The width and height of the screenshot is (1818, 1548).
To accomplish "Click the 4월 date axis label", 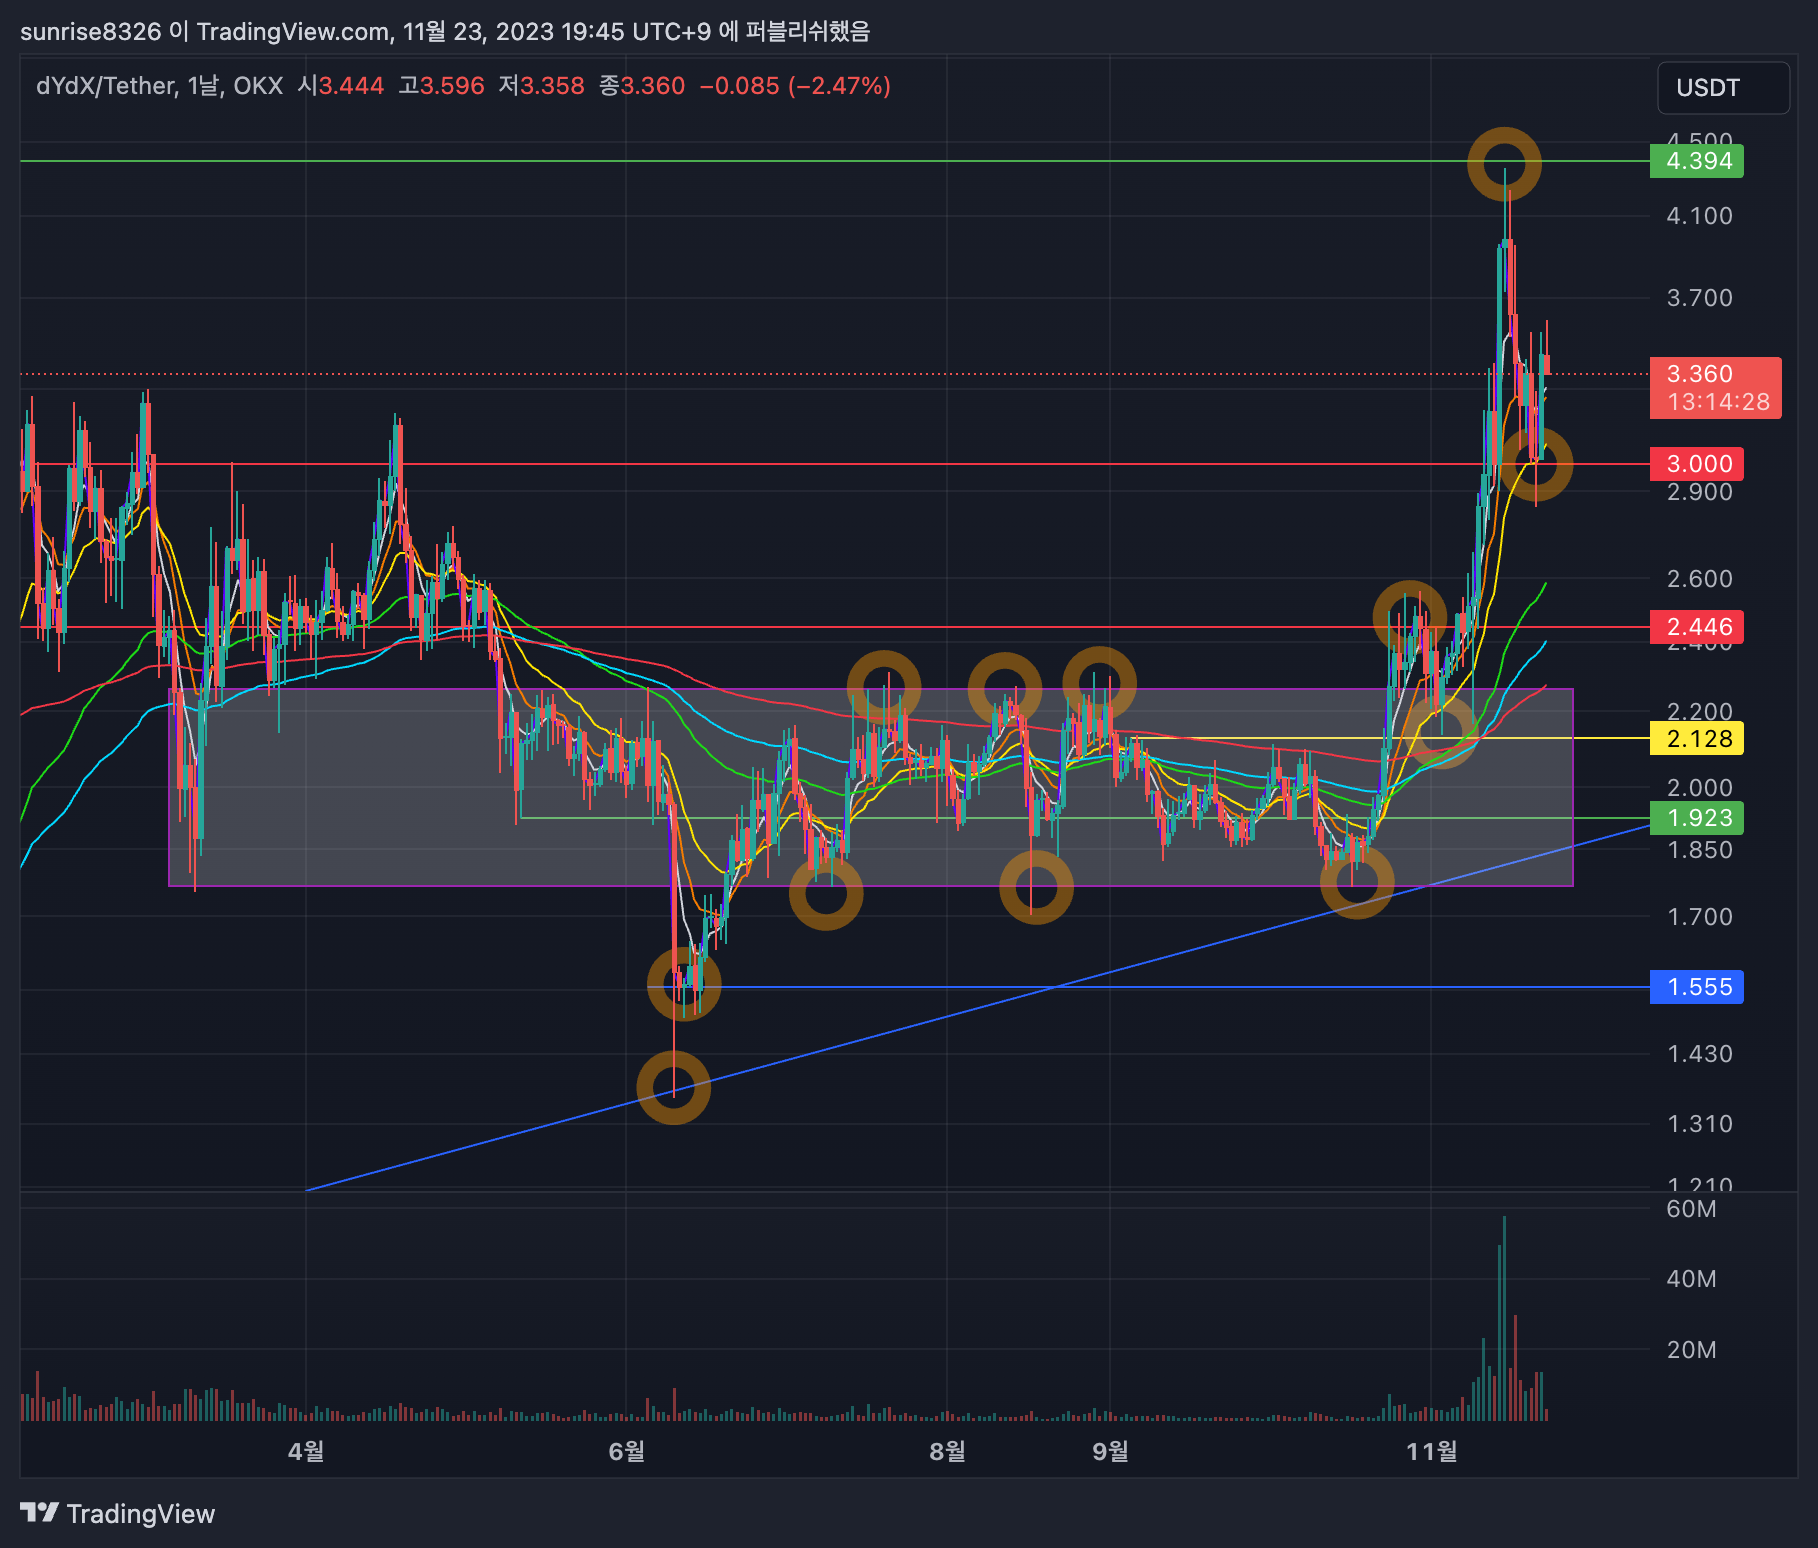I will point(306,1451).
